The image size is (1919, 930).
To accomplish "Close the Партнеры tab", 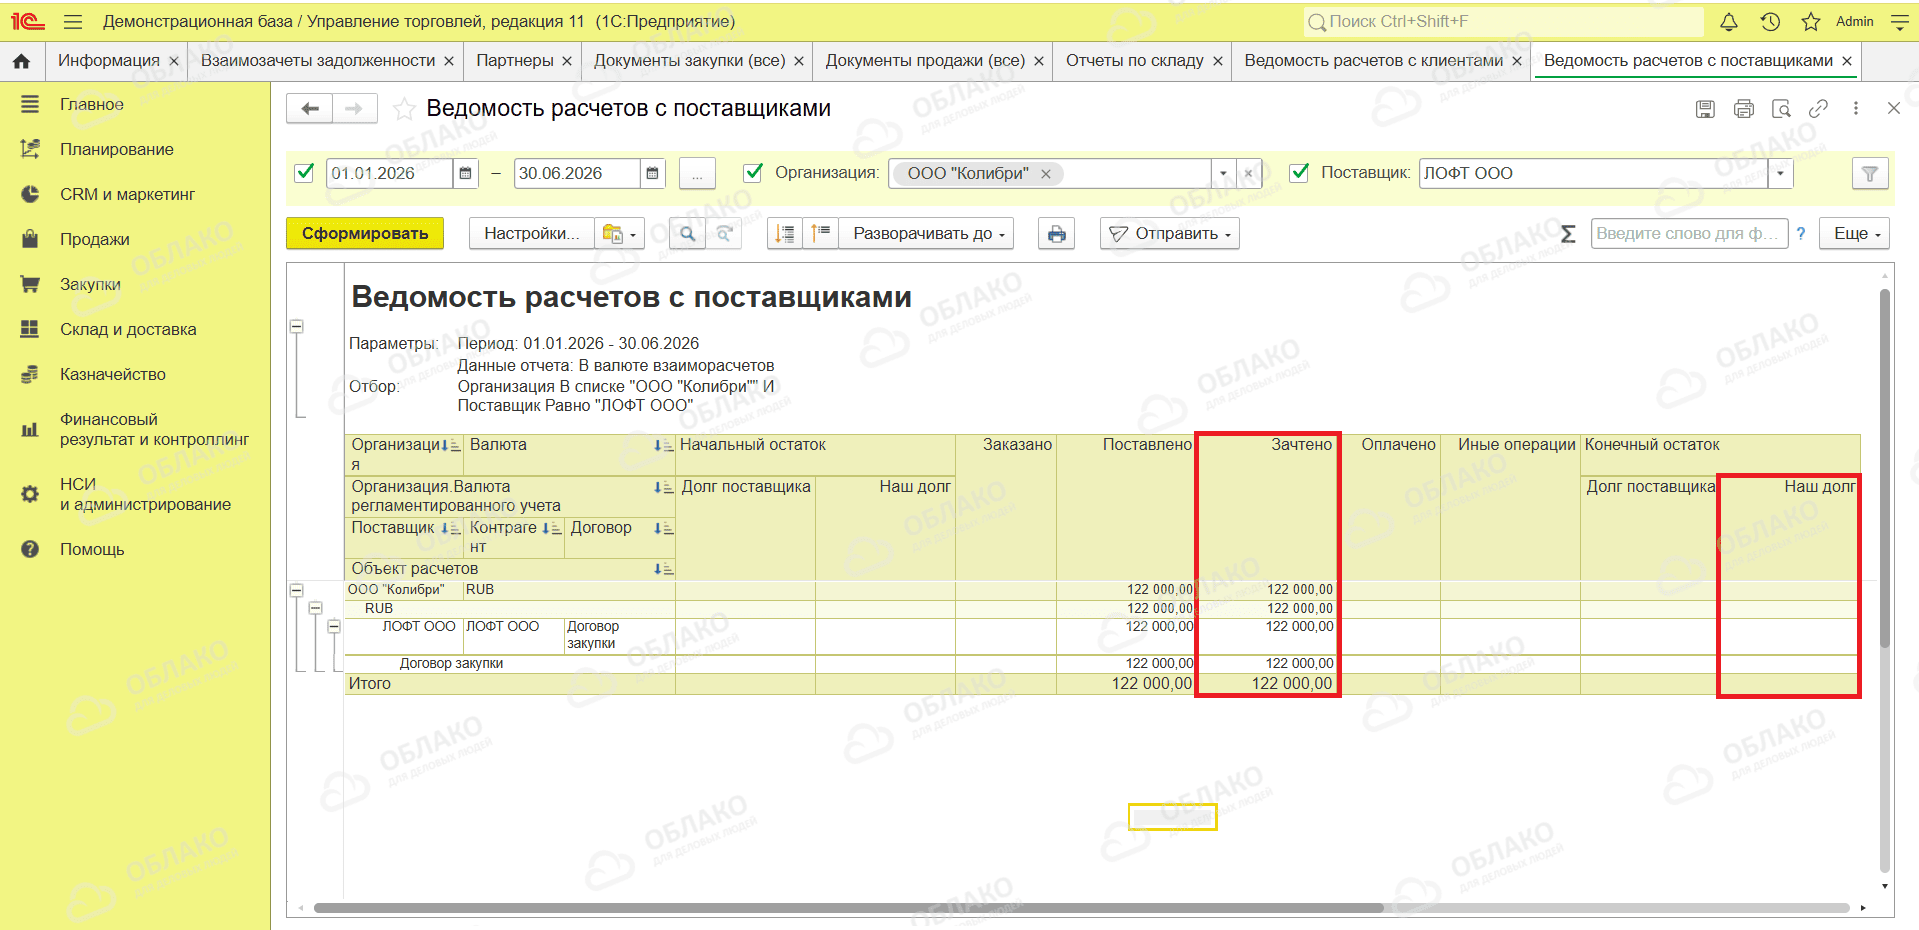I will point(567,62).
